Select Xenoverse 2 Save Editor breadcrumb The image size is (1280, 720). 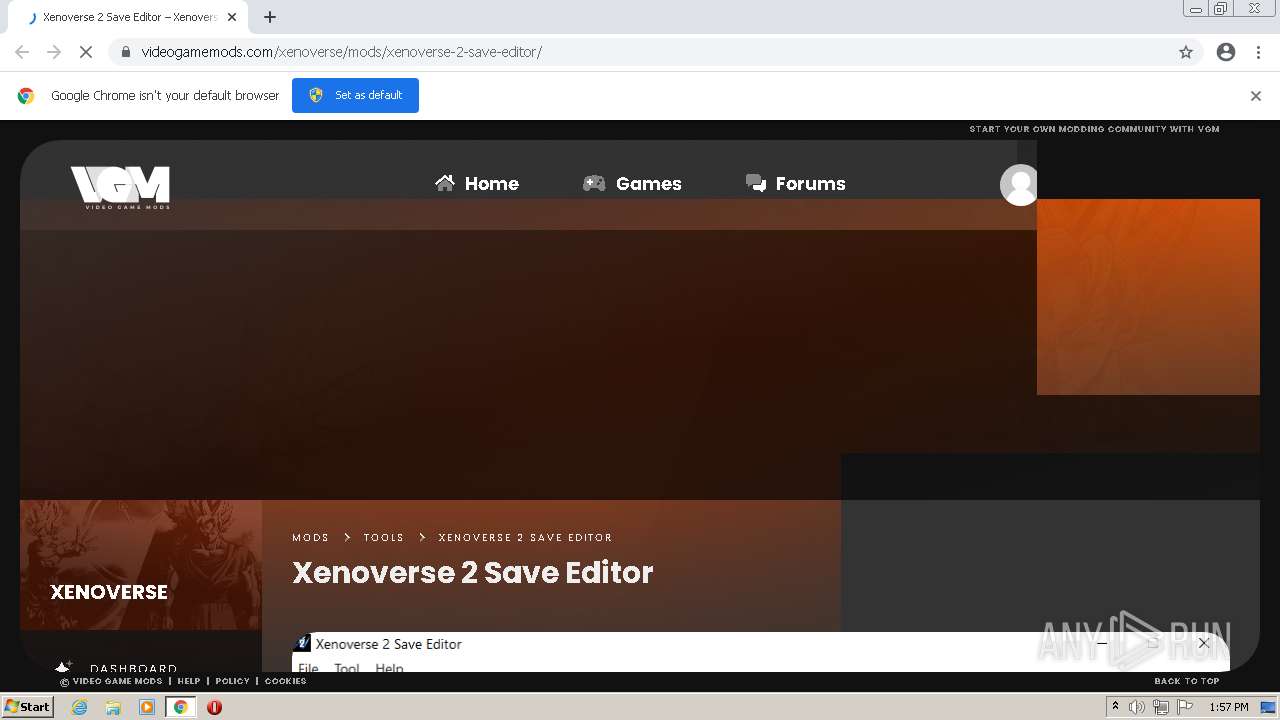(x=525, y=537)
